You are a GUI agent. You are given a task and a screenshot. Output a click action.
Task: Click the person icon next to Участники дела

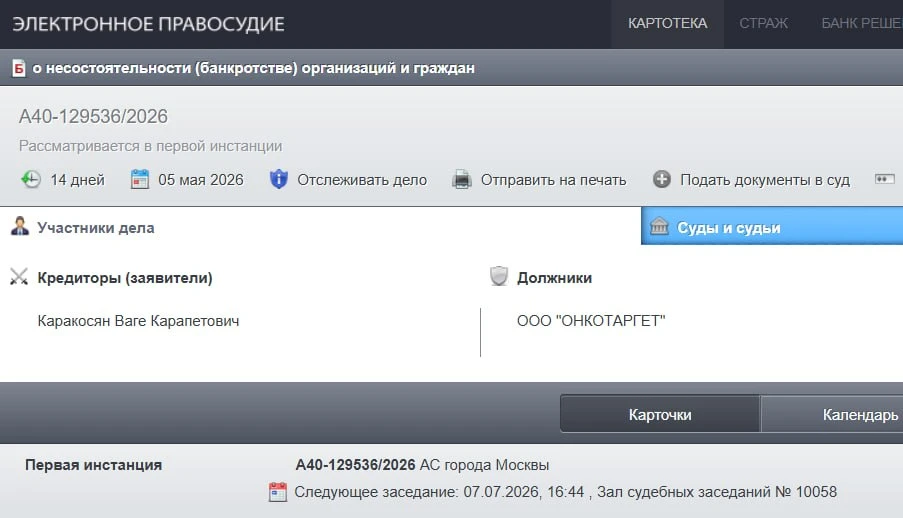click(x=20, y=226)
